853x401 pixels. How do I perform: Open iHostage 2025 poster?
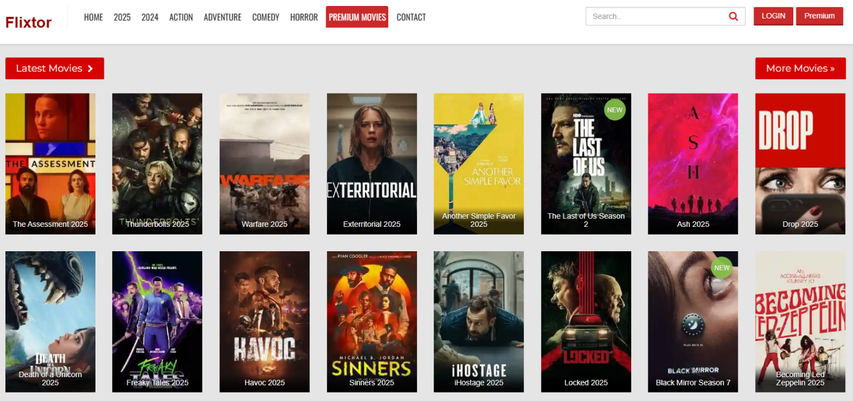click(479, 322)
